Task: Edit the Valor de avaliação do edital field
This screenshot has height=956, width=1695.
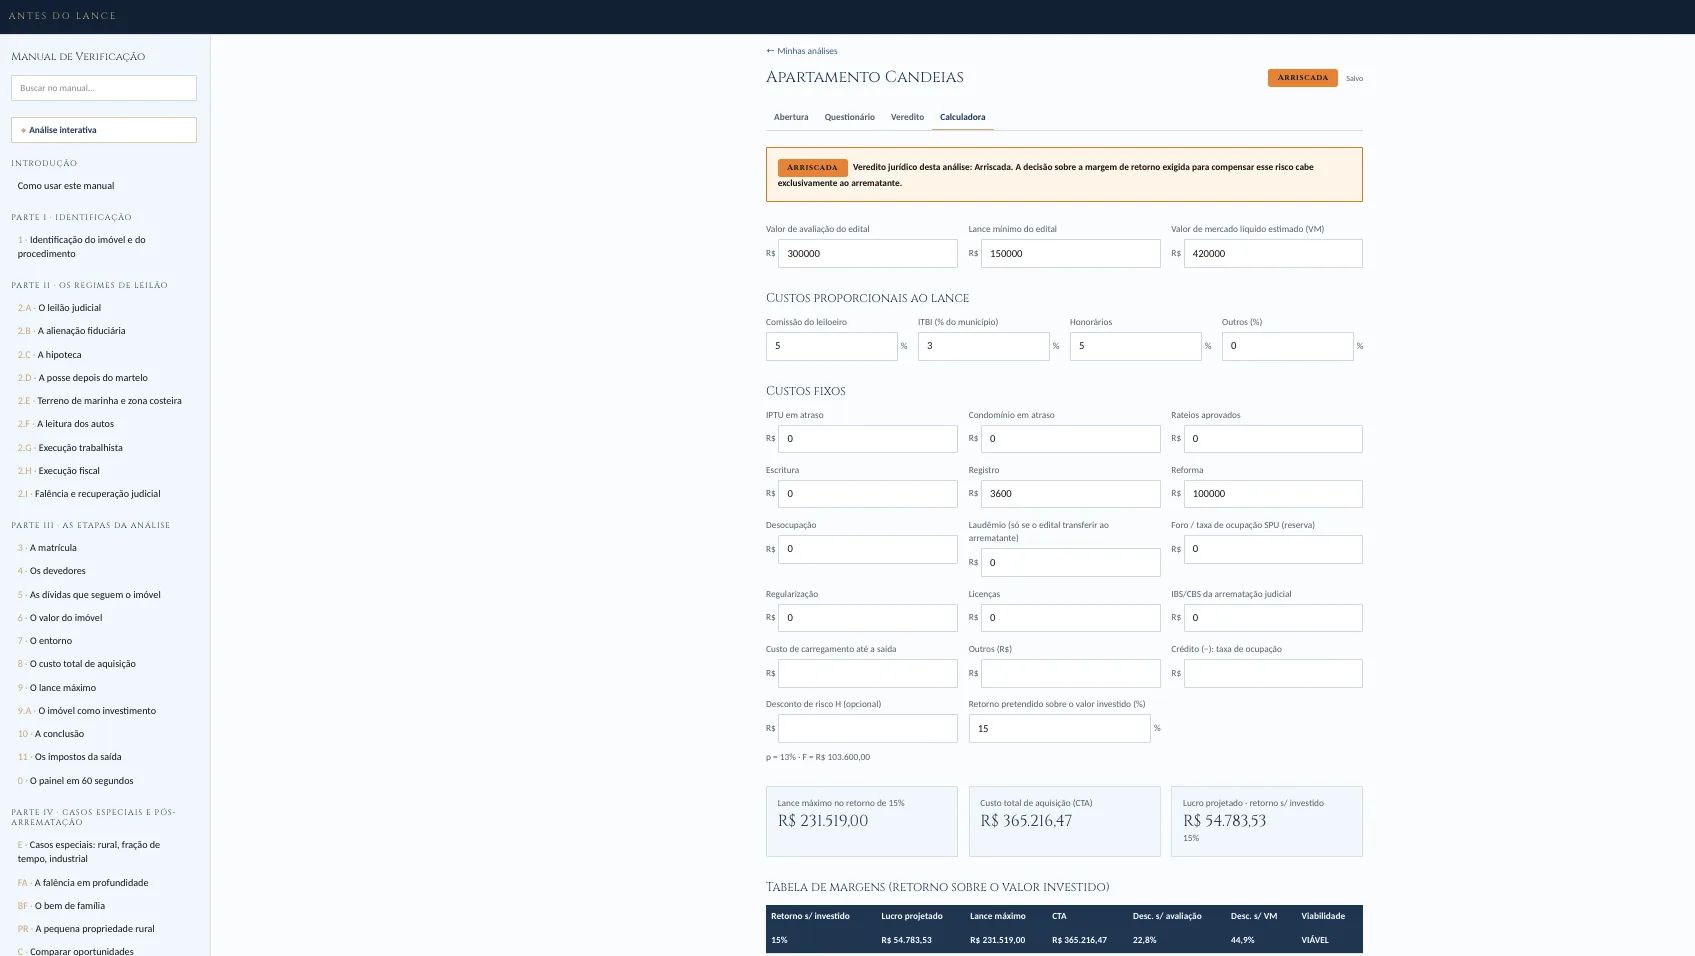Action: point(867,254)
